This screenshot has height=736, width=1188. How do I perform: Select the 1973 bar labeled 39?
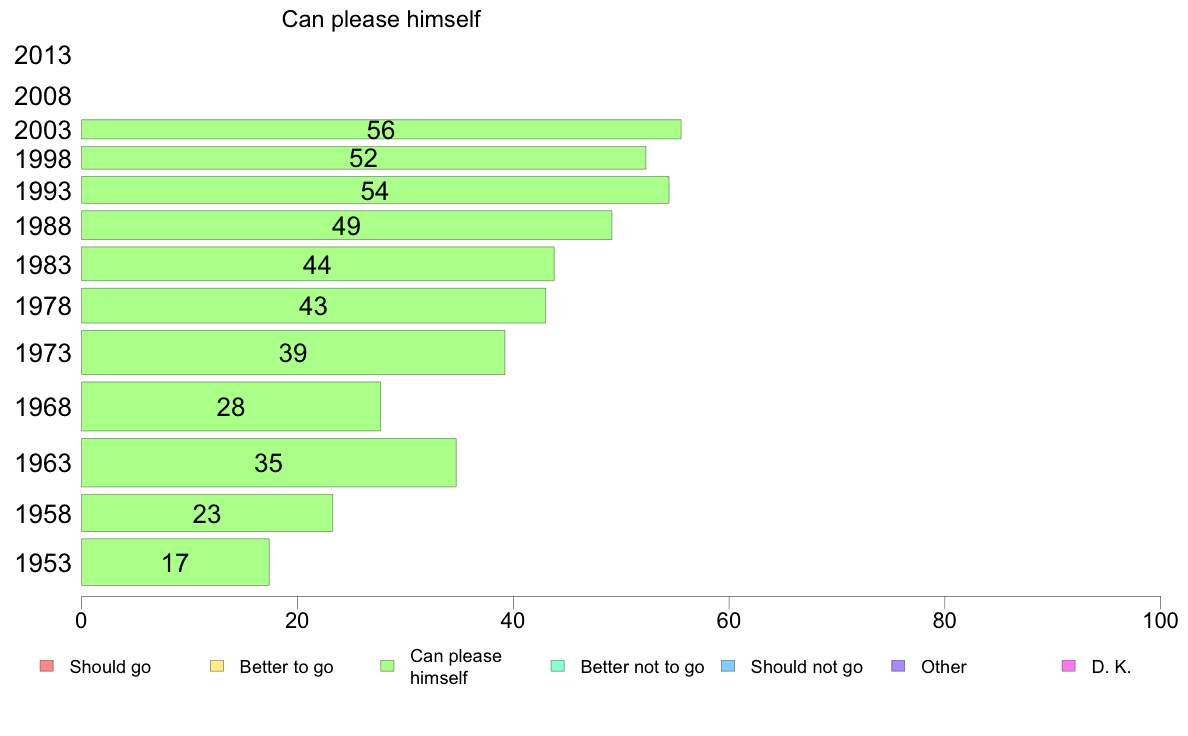[x=293, y=352]
